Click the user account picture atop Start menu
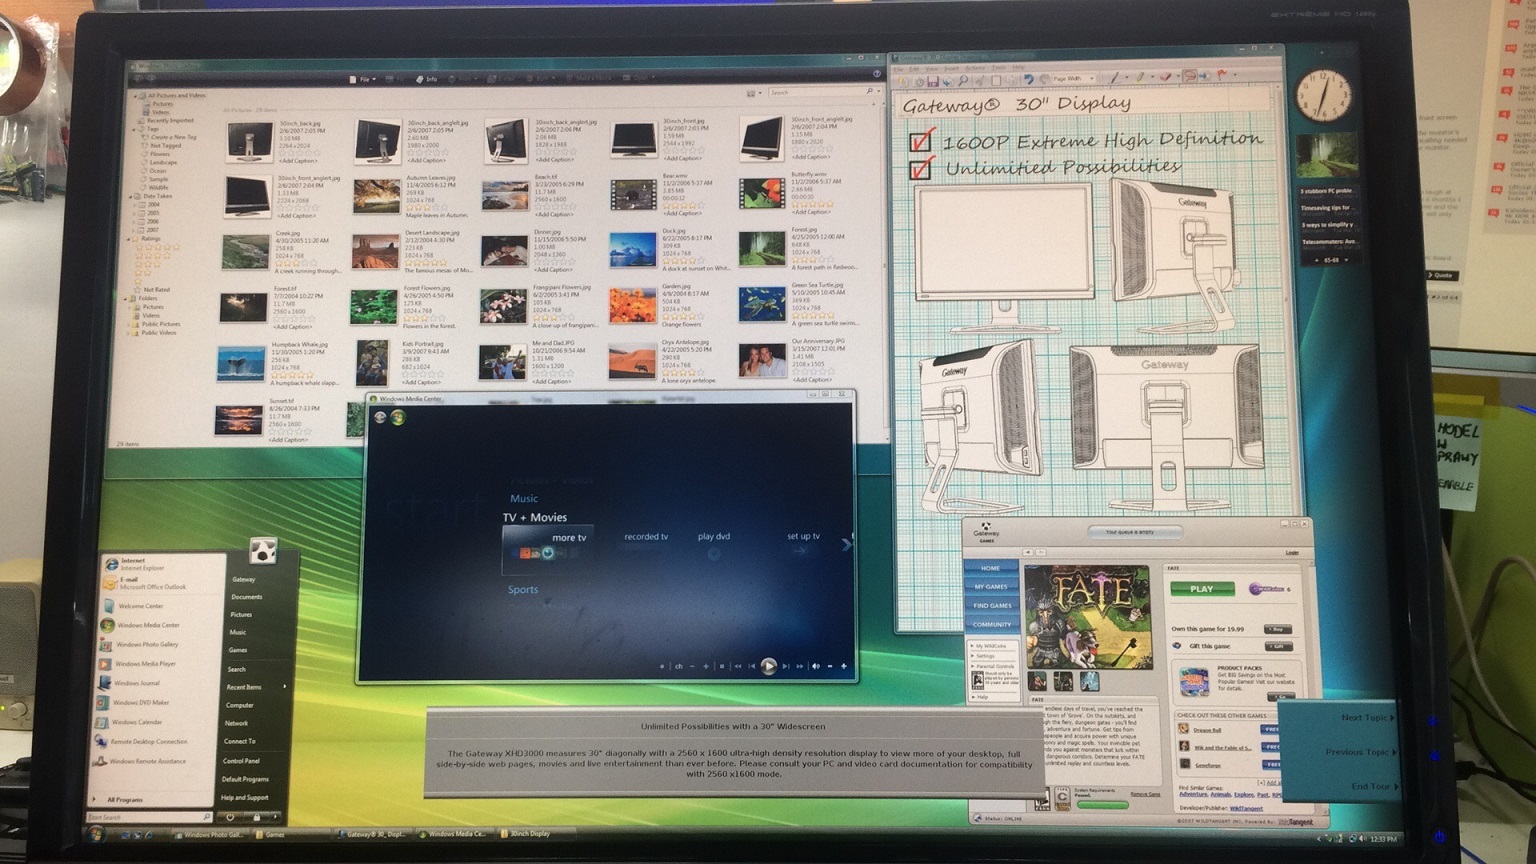The image size is (1536, 864). 262,550
